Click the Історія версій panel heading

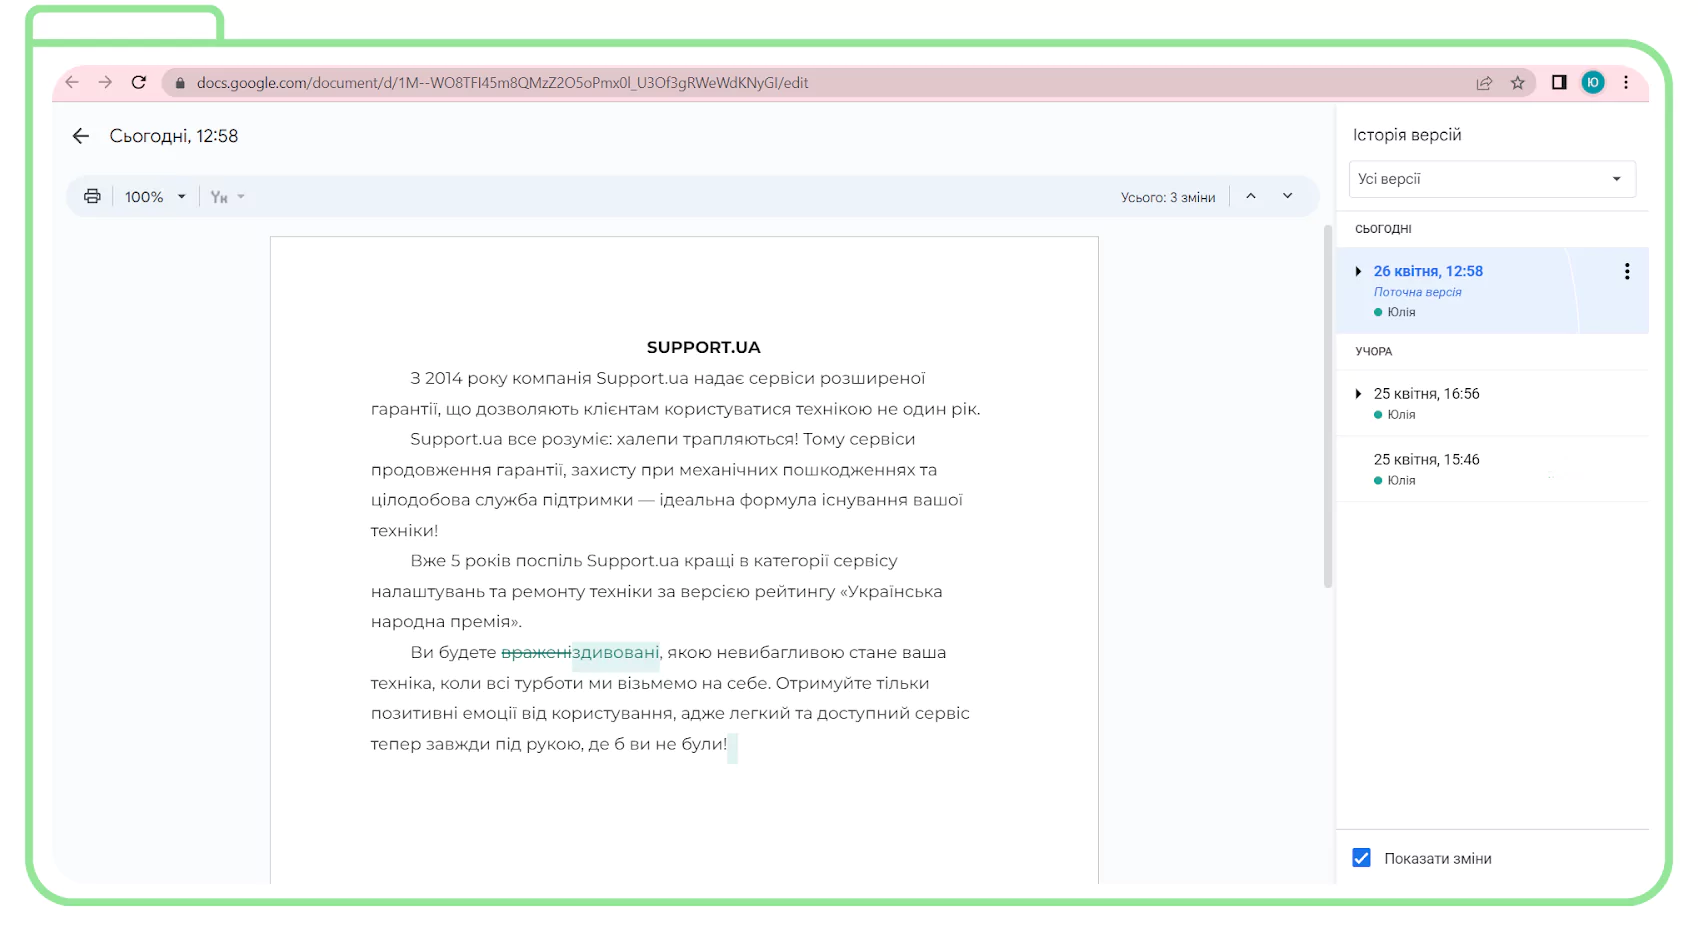(1407, 135)
